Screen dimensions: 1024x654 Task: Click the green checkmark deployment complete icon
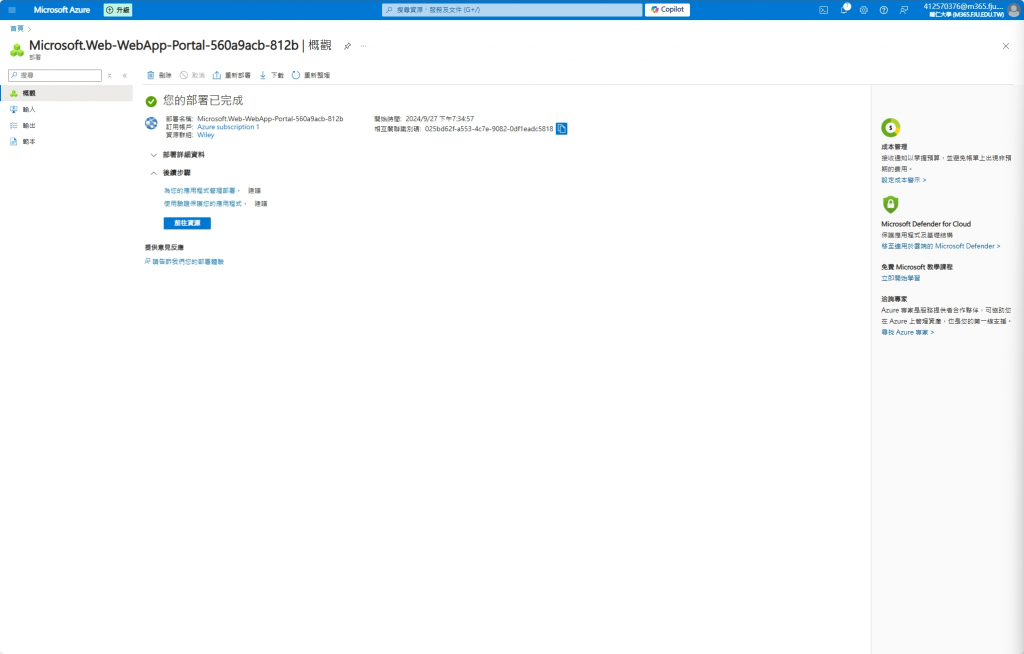[151, 101]
